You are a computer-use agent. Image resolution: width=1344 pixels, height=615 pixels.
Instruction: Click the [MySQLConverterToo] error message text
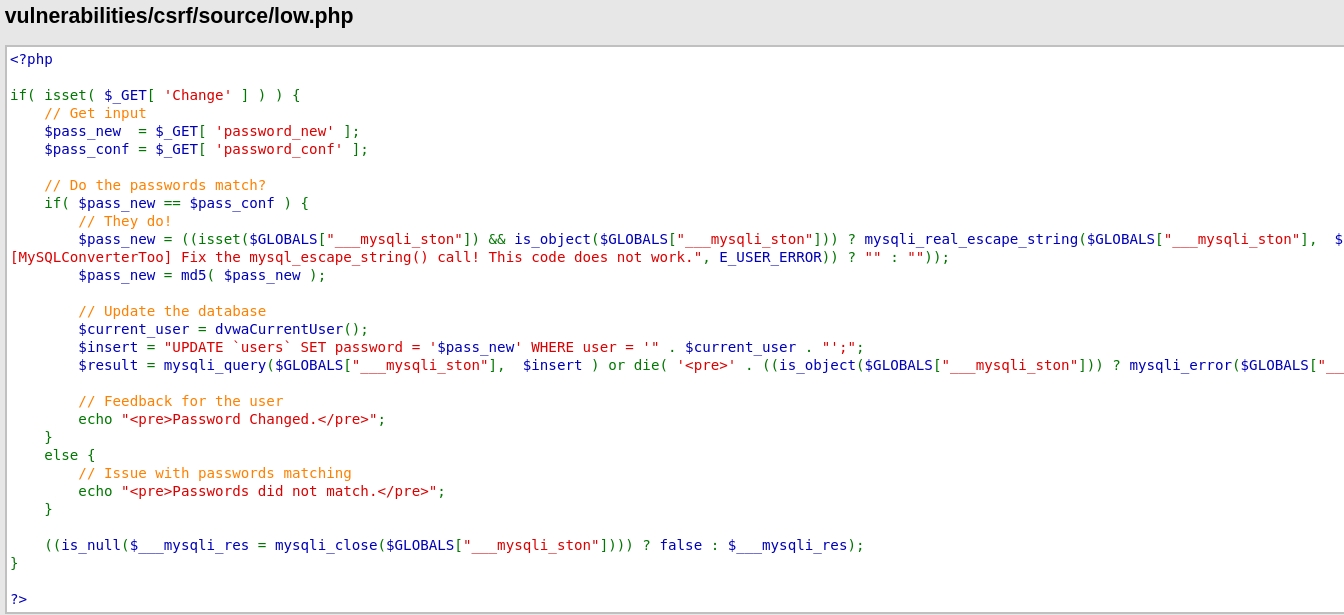(x=355, y=257)
